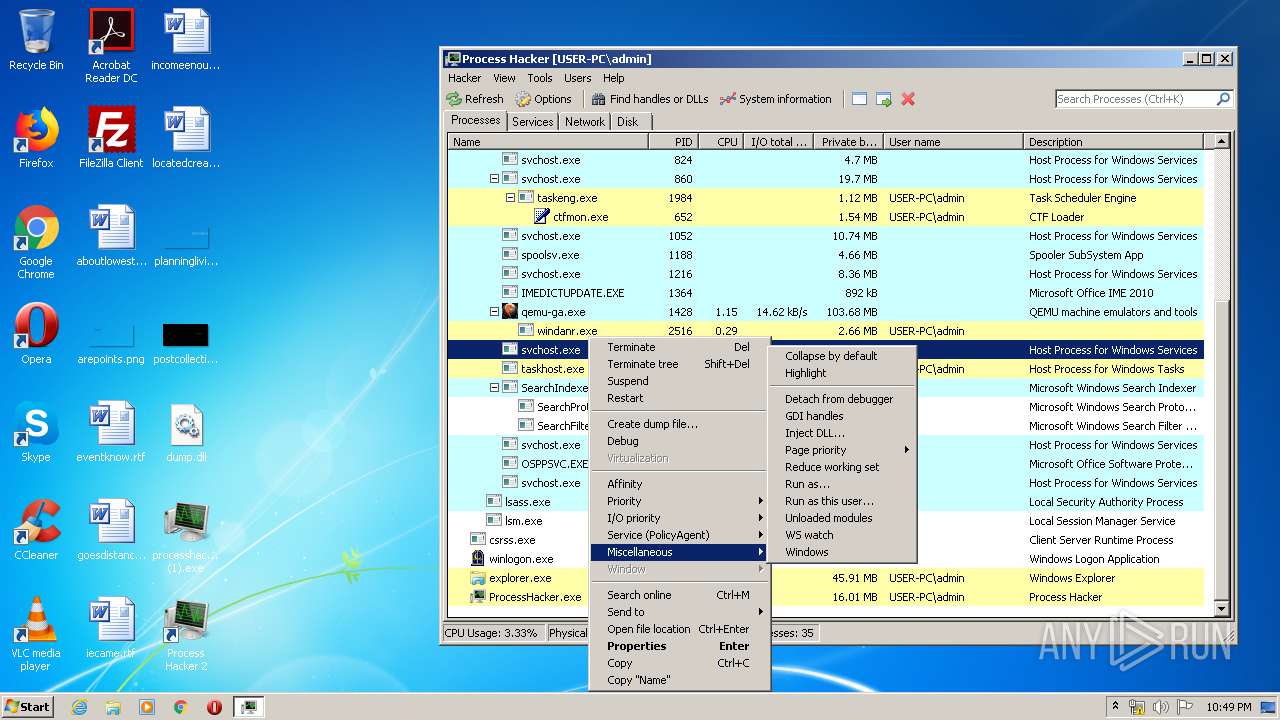Image resolution: width=1280 pixels, height=720 pixels.
Task: Open System information graph button
Action: [776, 99]
